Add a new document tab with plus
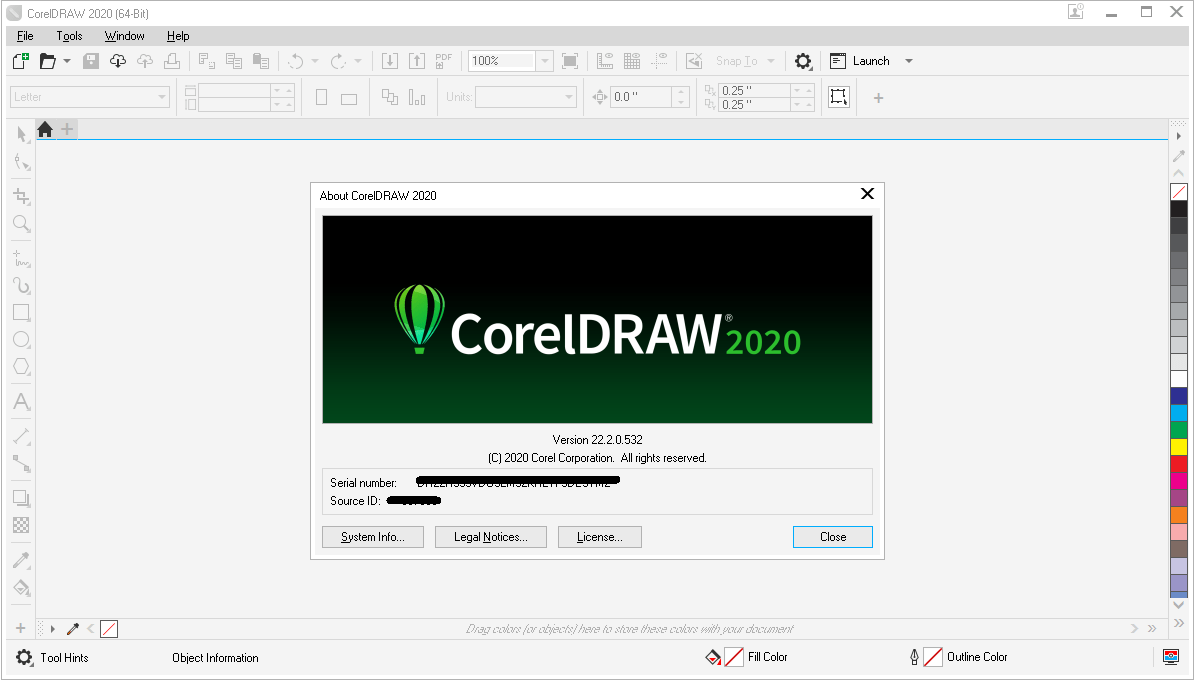 tap(67, 130)
